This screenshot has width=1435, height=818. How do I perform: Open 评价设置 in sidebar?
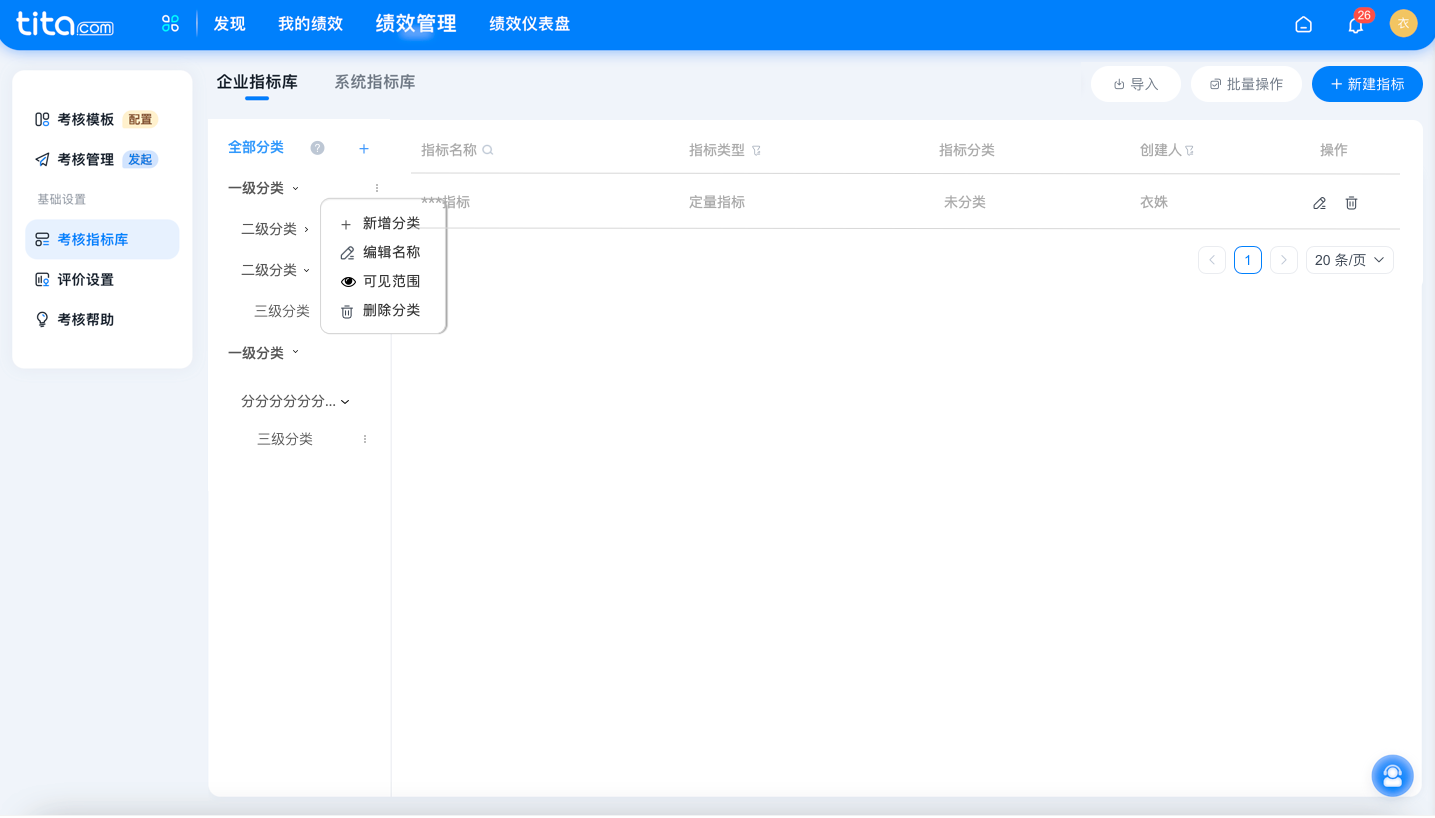pos(86,279)
